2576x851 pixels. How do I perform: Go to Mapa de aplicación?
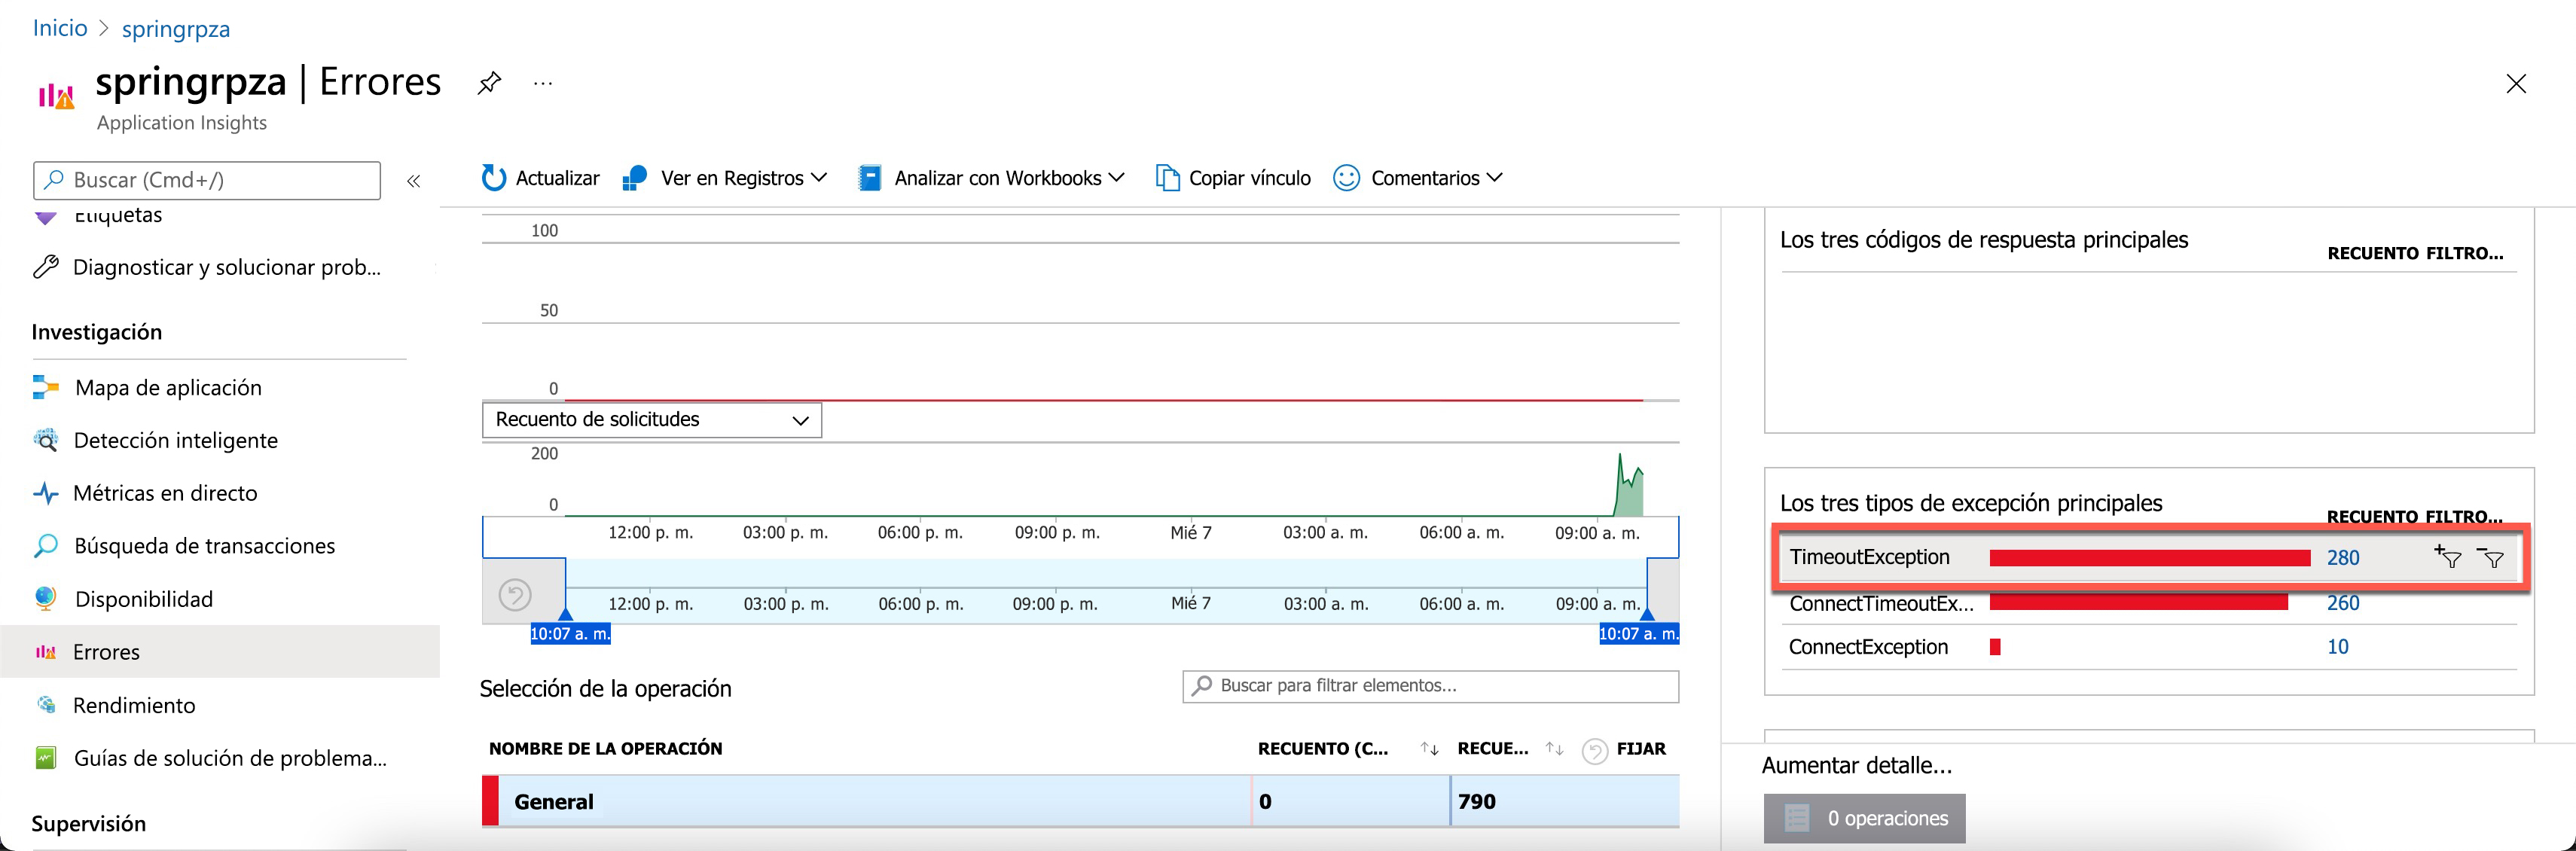point(168,388)
